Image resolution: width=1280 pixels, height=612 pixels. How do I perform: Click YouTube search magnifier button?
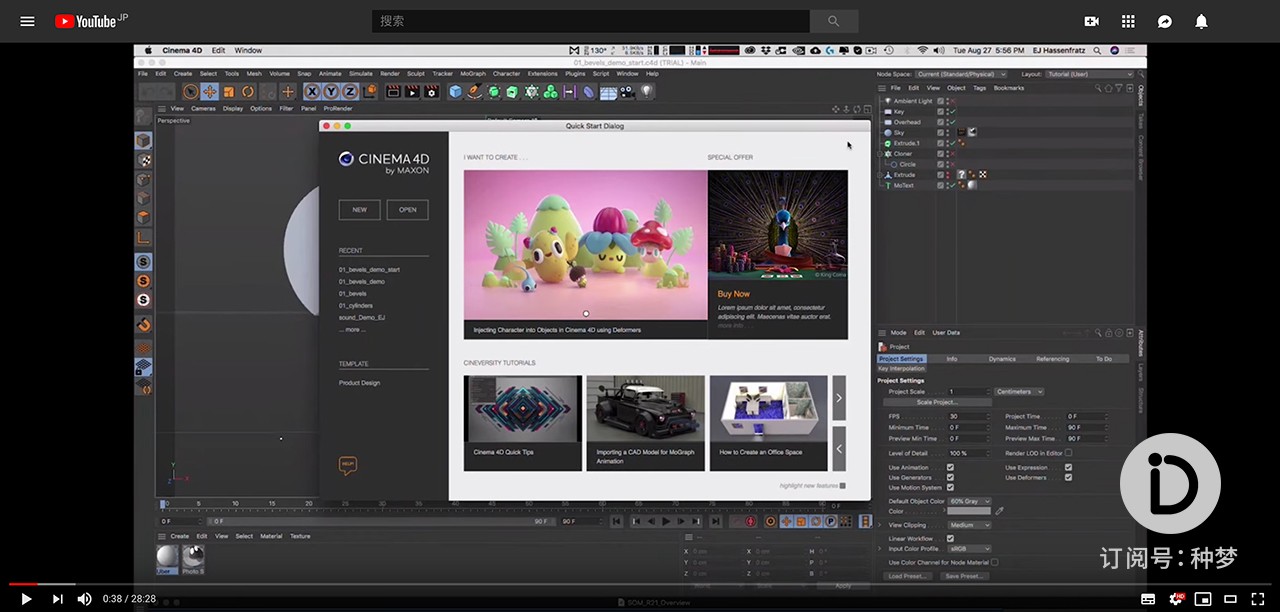click(834, 21)
